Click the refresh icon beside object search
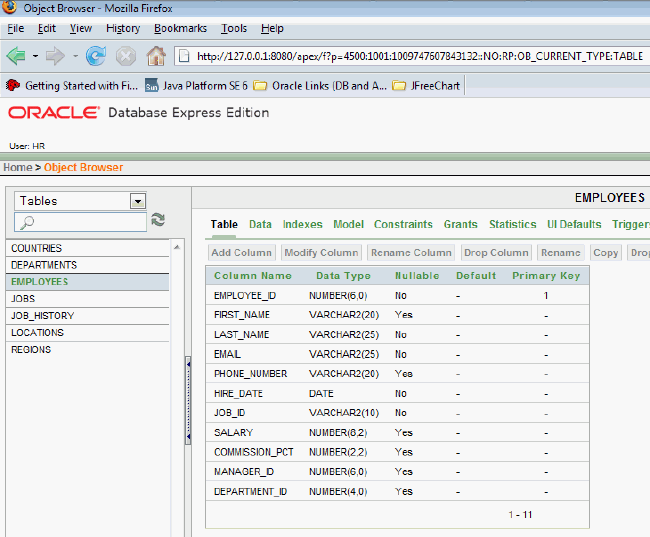 click(158, 220)
